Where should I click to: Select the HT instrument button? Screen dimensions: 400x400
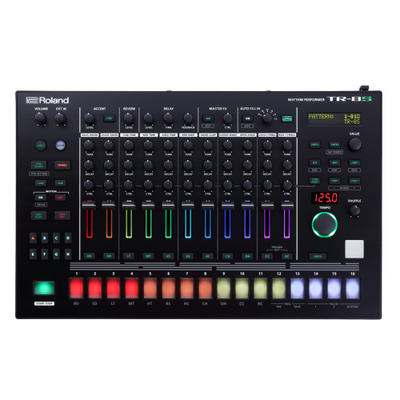click(x=168, y=256)
